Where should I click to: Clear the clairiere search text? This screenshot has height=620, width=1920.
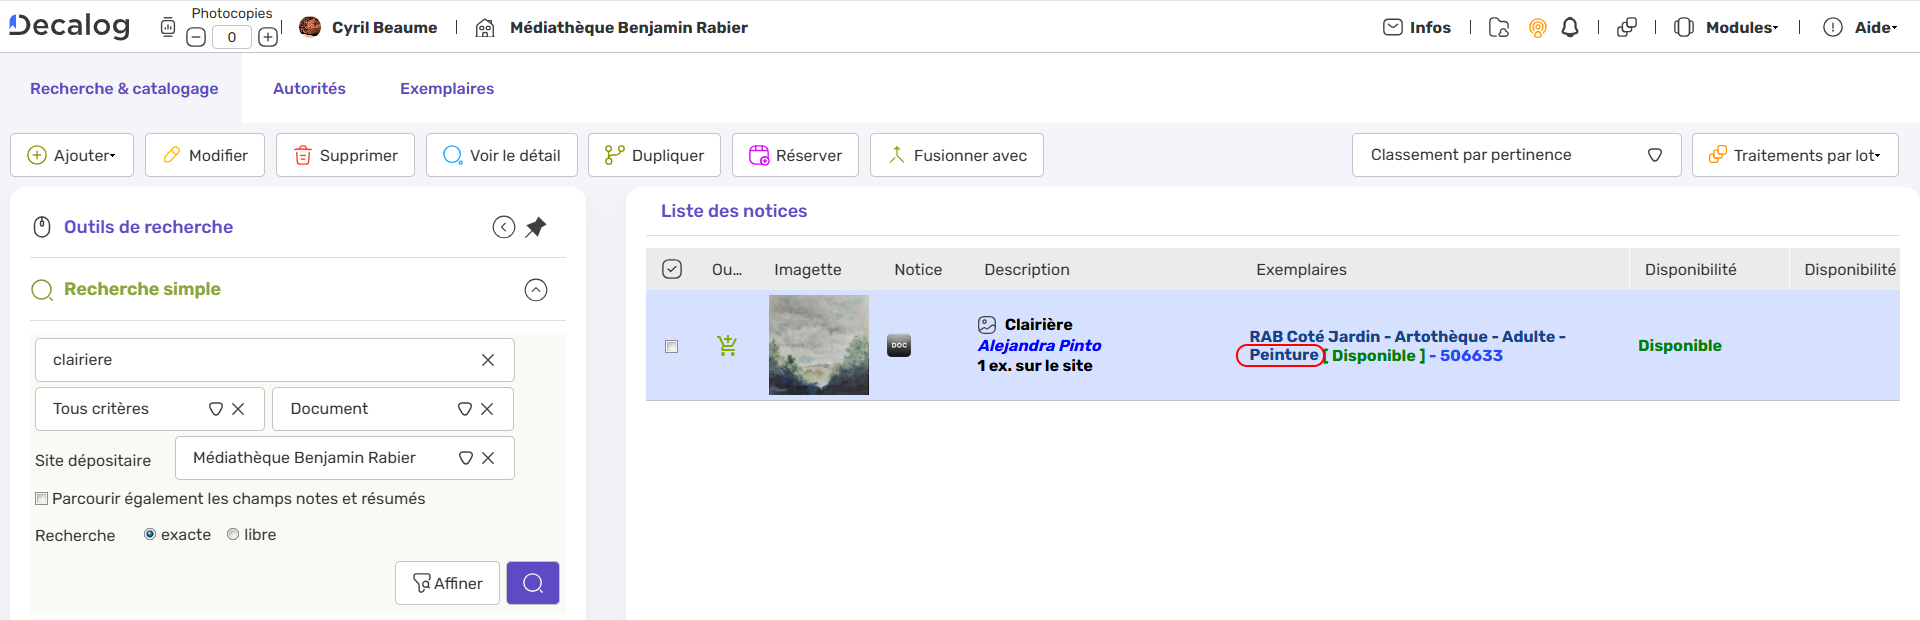(488, 360)
